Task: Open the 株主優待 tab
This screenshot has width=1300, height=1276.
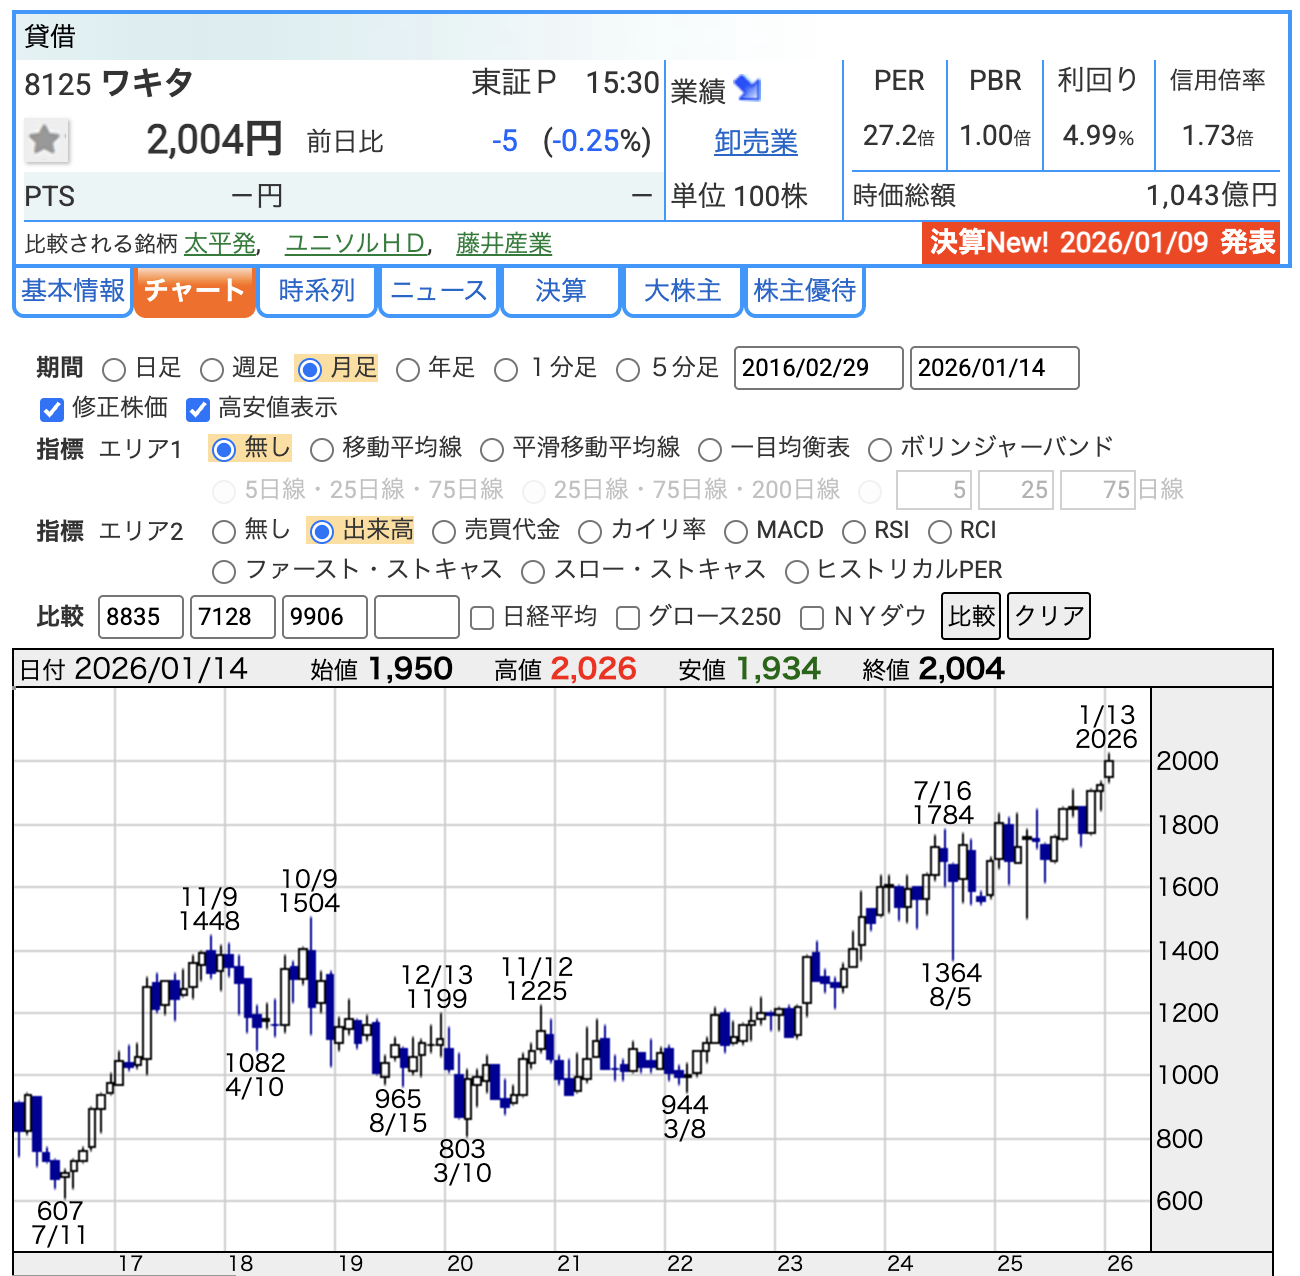Action: pyautogui.click(x=804, y=291)
